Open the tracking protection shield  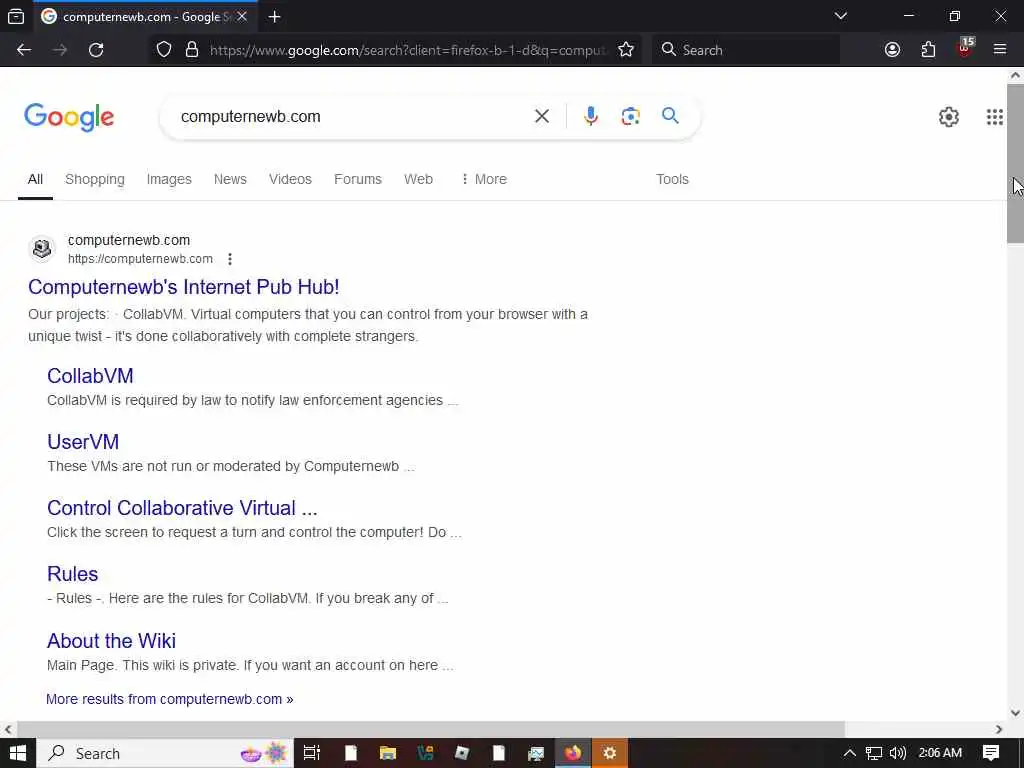164,50
